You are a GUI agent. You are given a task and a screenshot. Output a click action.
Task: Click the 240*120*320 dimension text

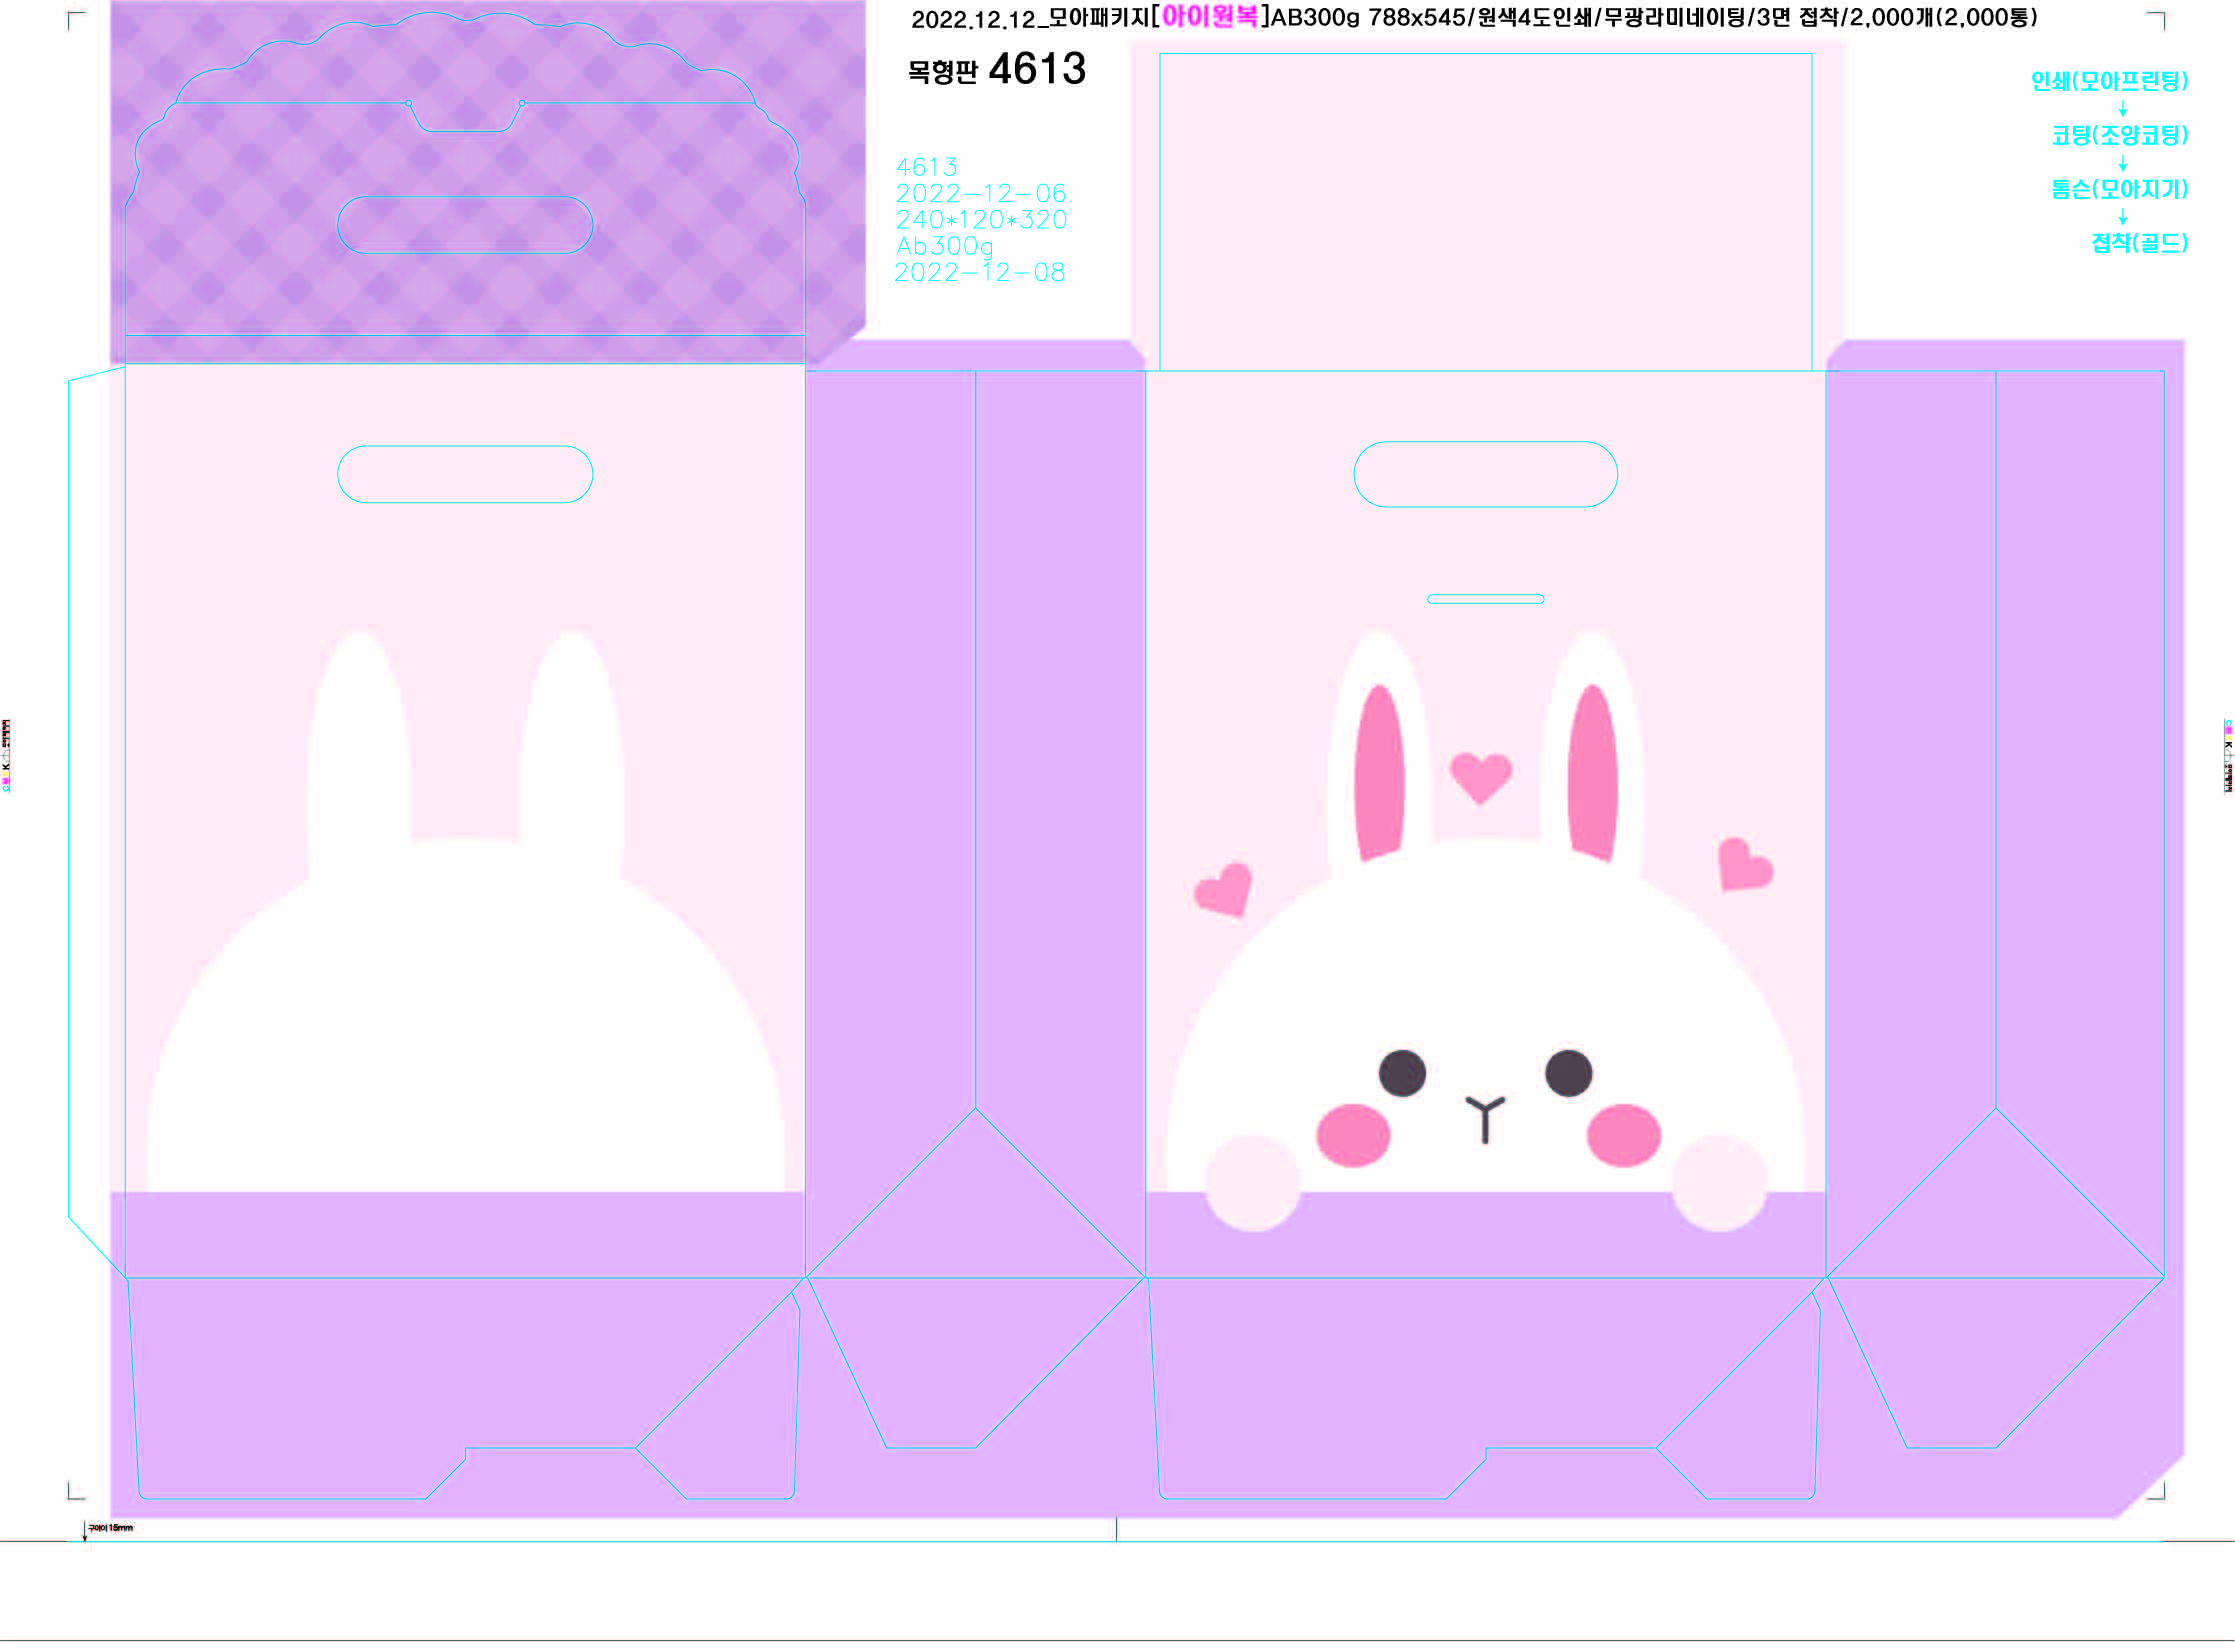[981, 220]
